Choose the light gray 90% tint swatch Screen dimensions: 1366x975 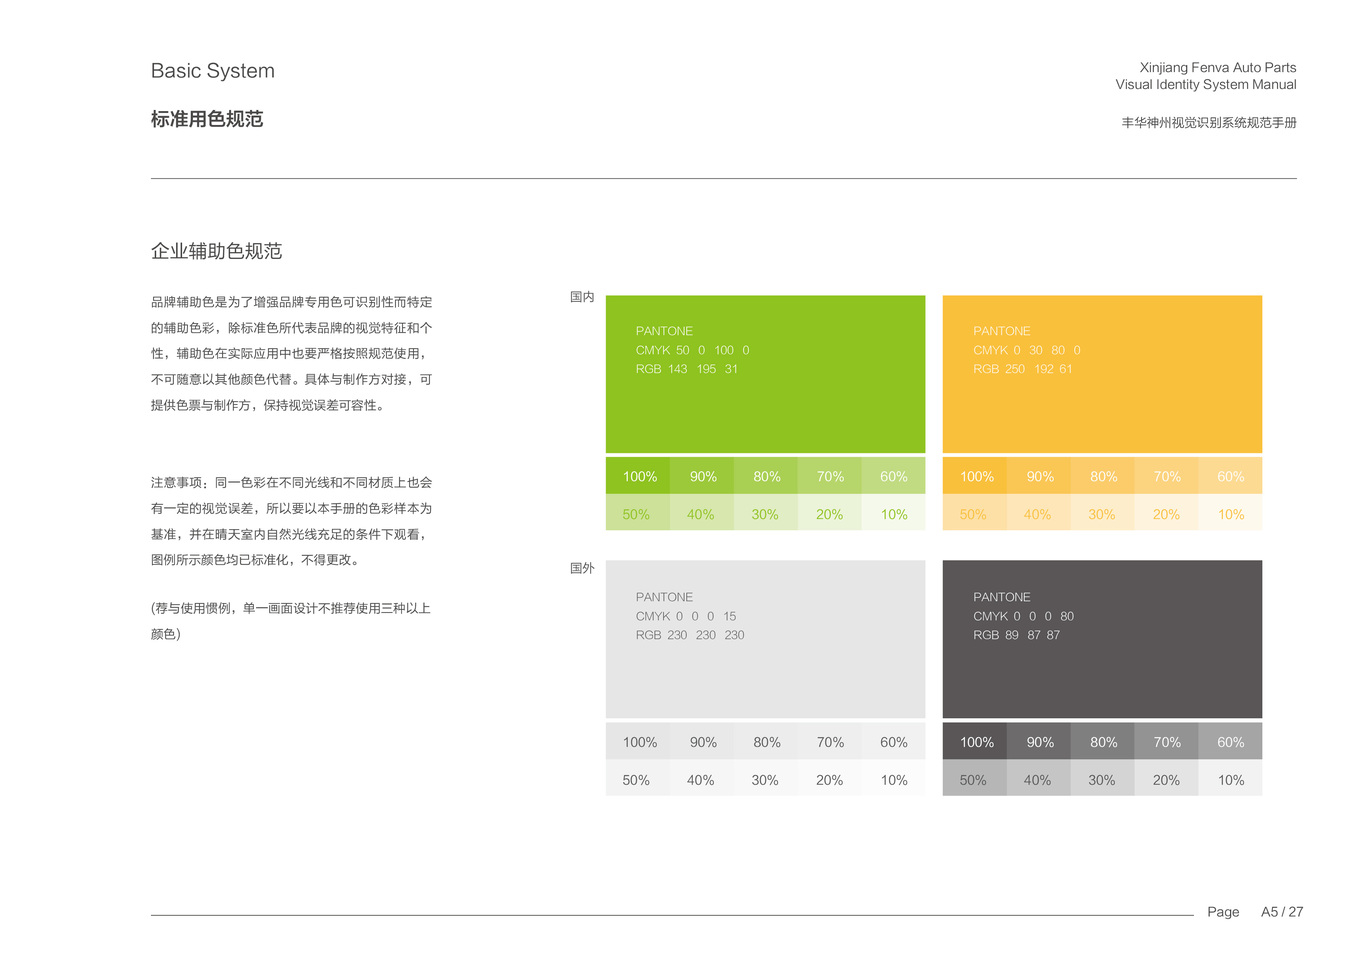click(702, 741)
